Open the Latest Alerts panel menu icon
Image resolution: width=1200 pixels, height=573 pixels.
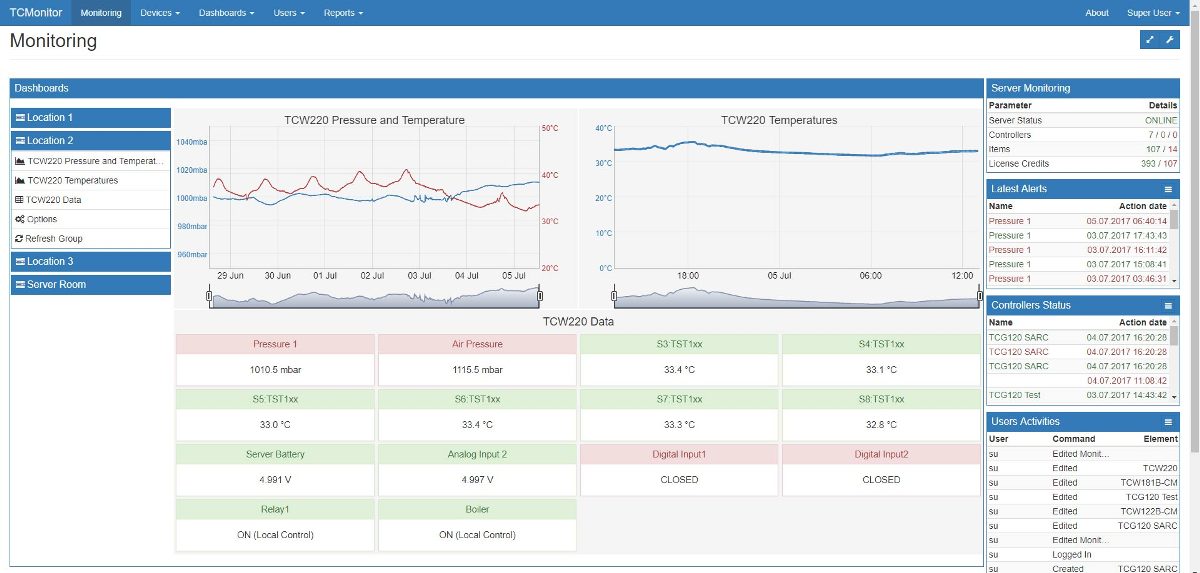[x=1168, y=189]
